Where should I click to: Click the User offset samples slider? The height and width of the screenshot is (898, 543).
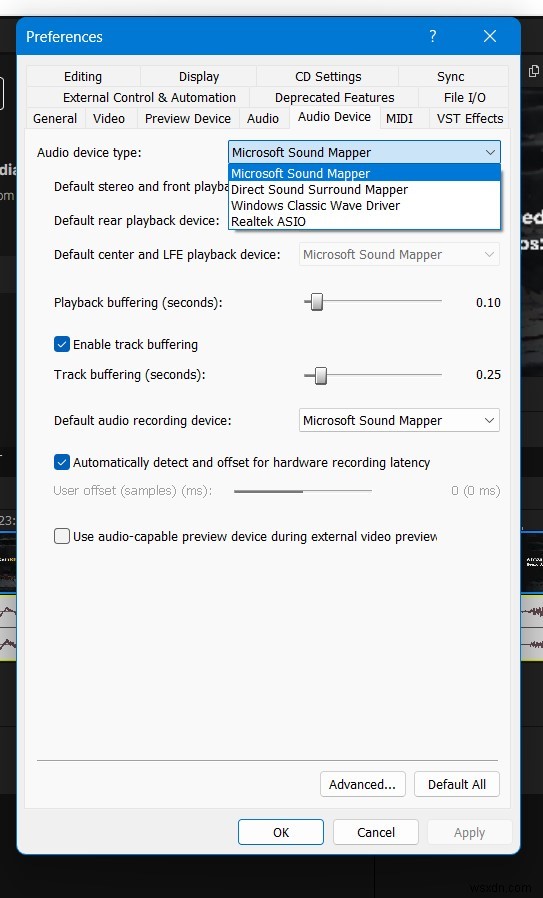tap(303, 491)
